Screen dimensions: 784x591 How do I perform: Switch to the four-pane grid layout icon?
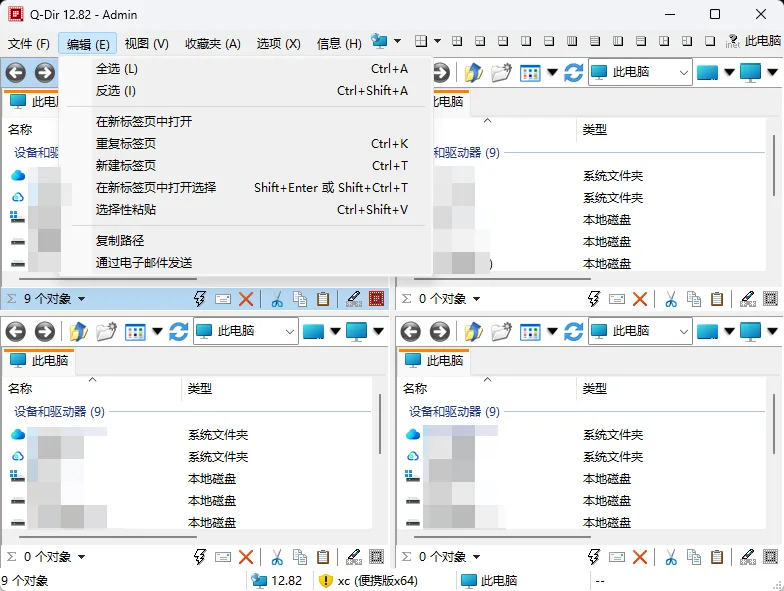pos(457,41)
